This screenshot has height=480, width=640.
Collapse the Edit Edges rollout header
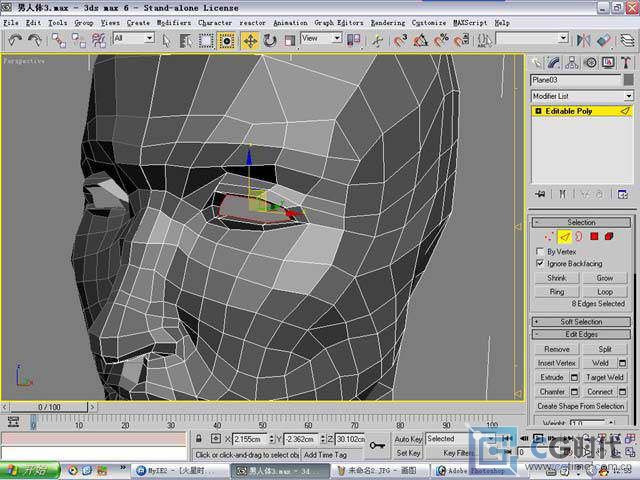coord(581,334)
